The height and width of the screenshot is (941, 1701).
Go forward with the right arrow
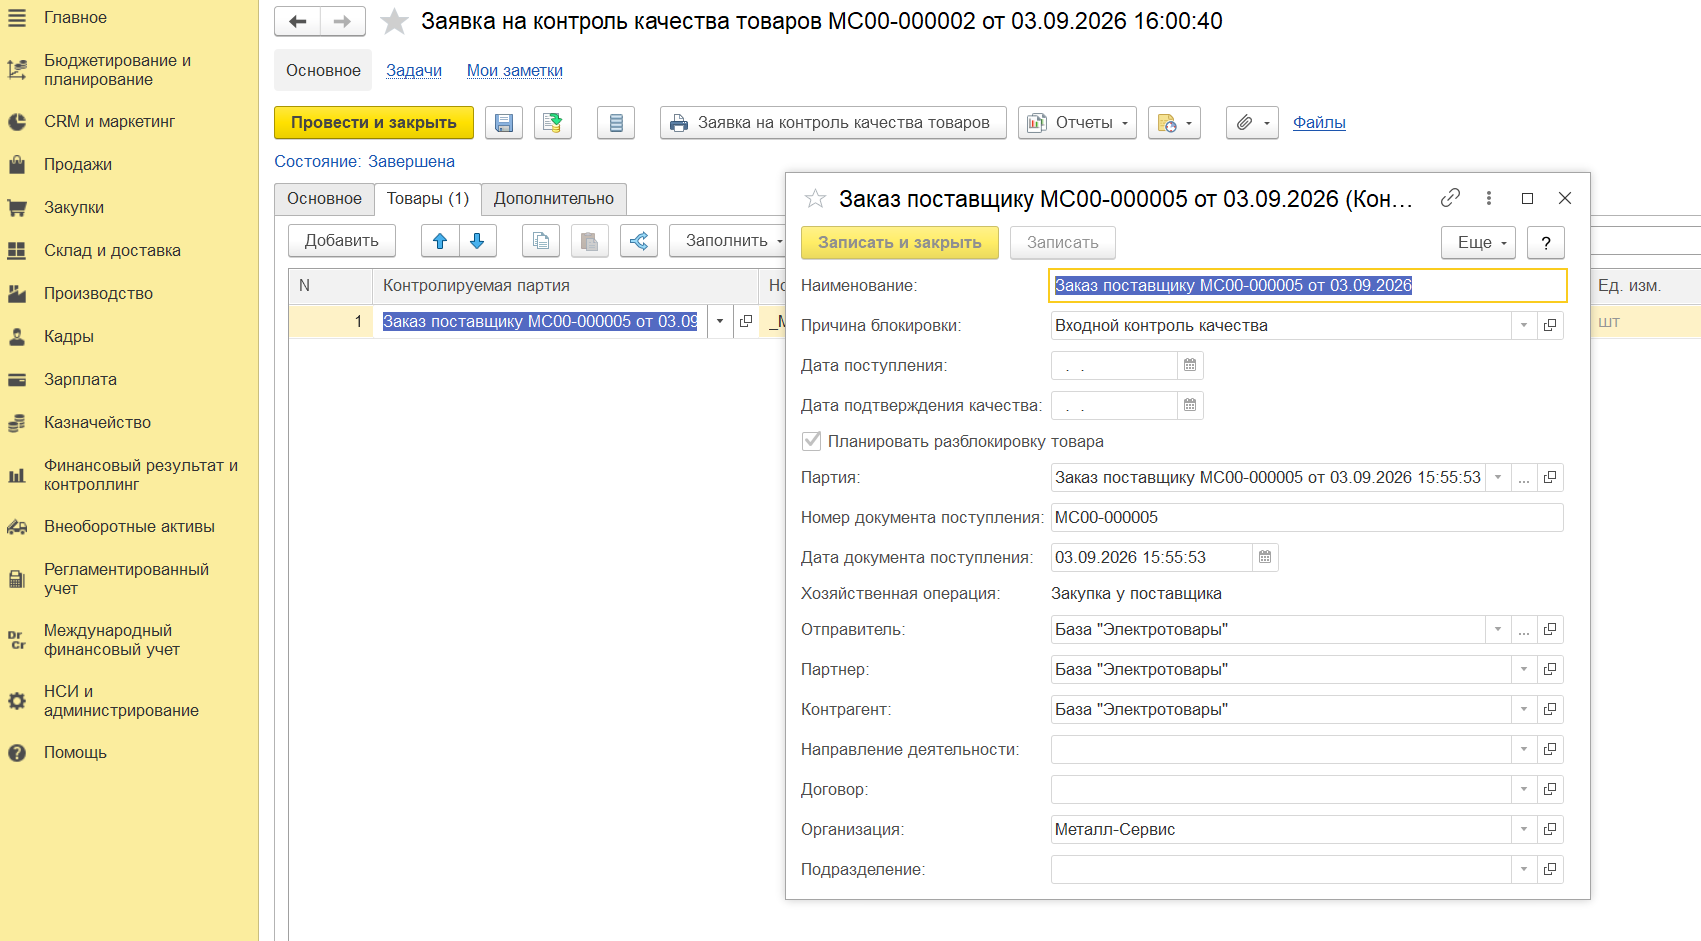coord(342,21)
